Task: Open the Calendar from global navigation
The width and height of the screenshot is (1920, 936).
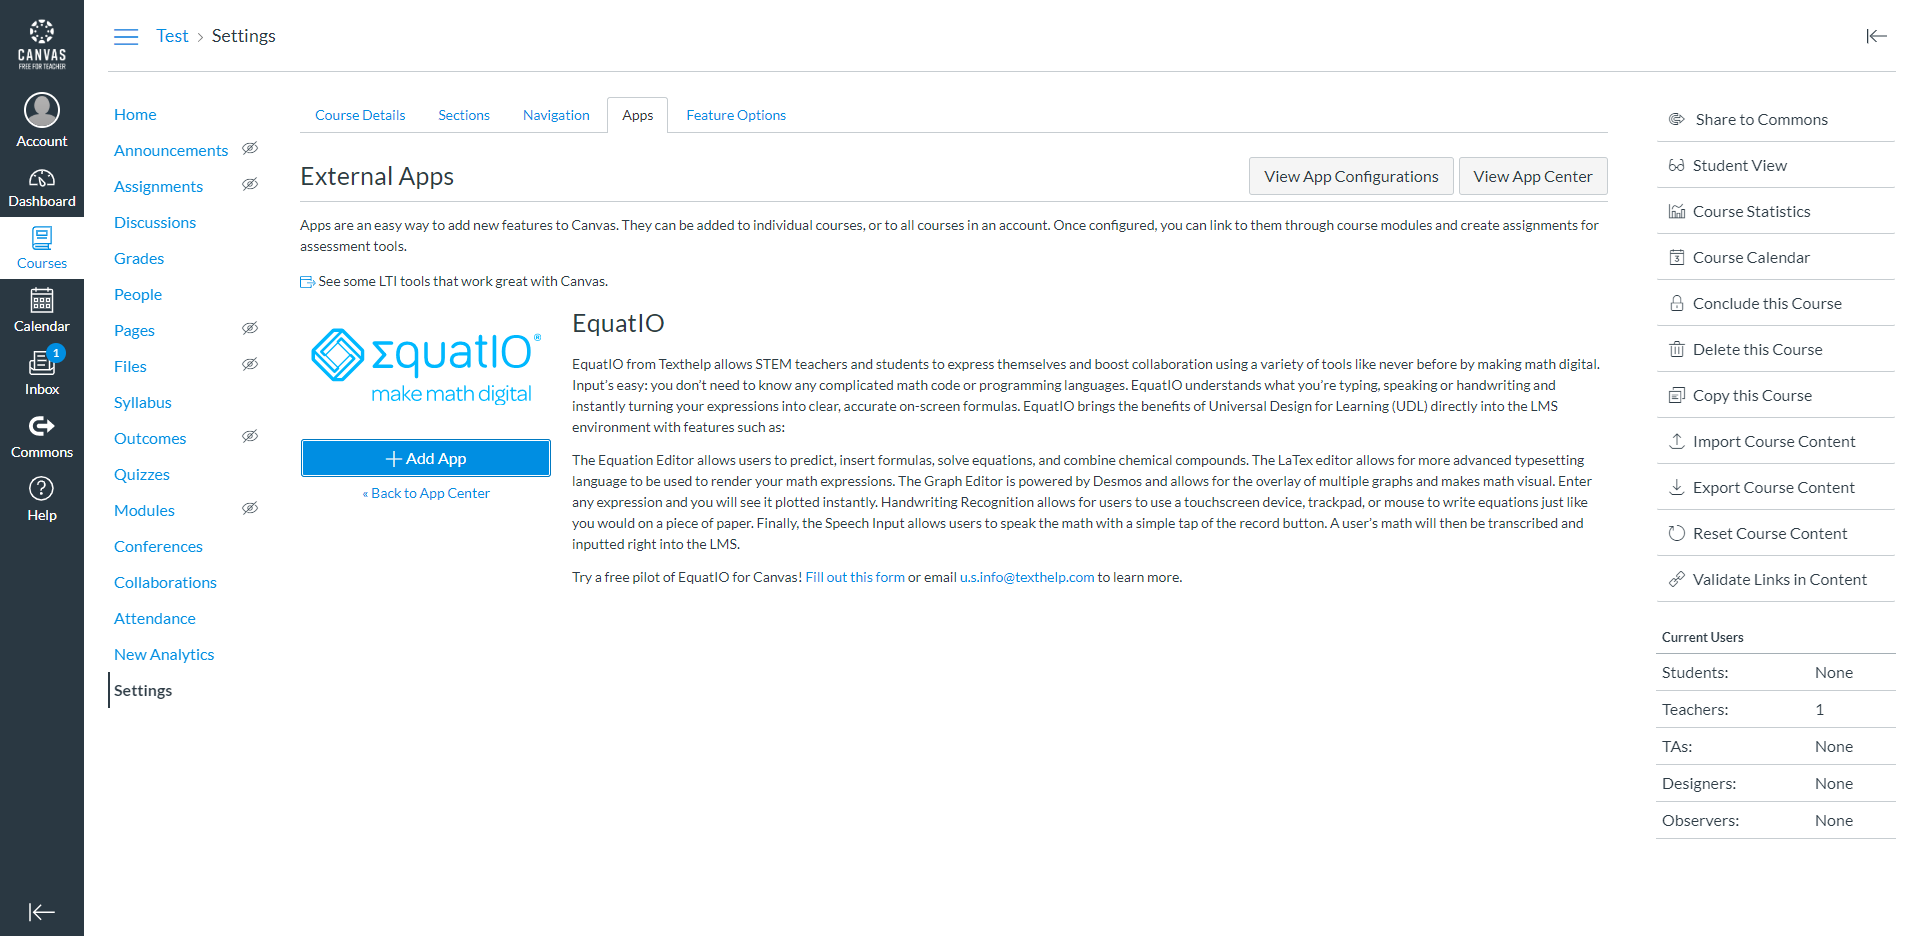Action: click(42, 311)
